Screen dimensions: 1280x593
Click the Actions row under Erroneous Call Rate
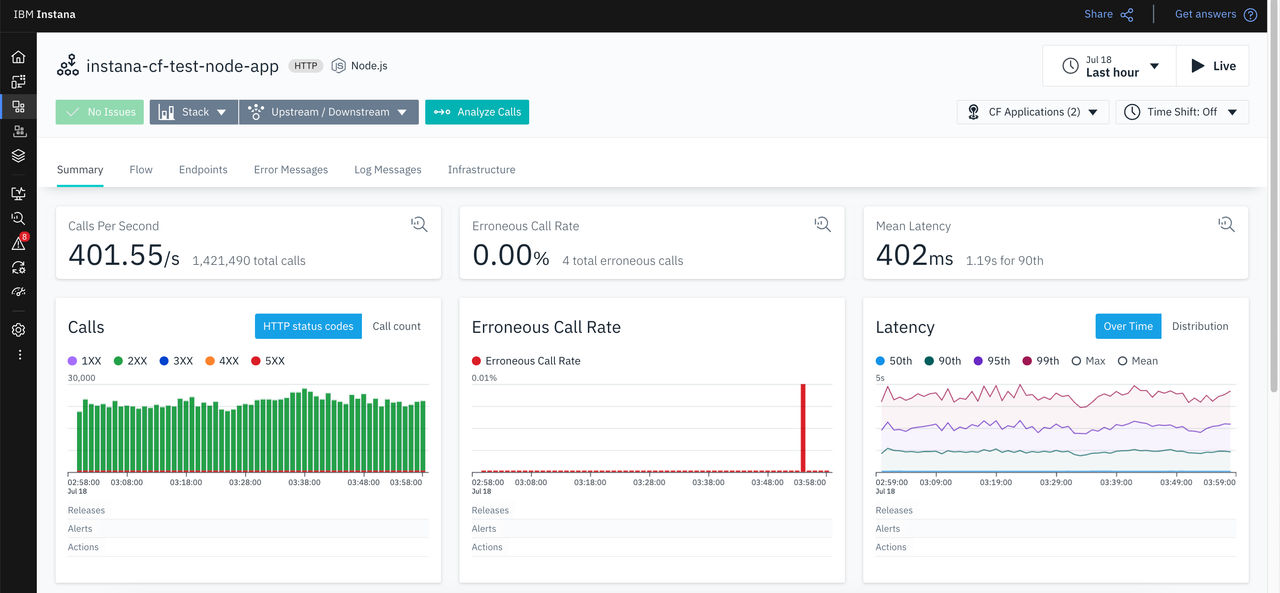(x=652, y=547)
